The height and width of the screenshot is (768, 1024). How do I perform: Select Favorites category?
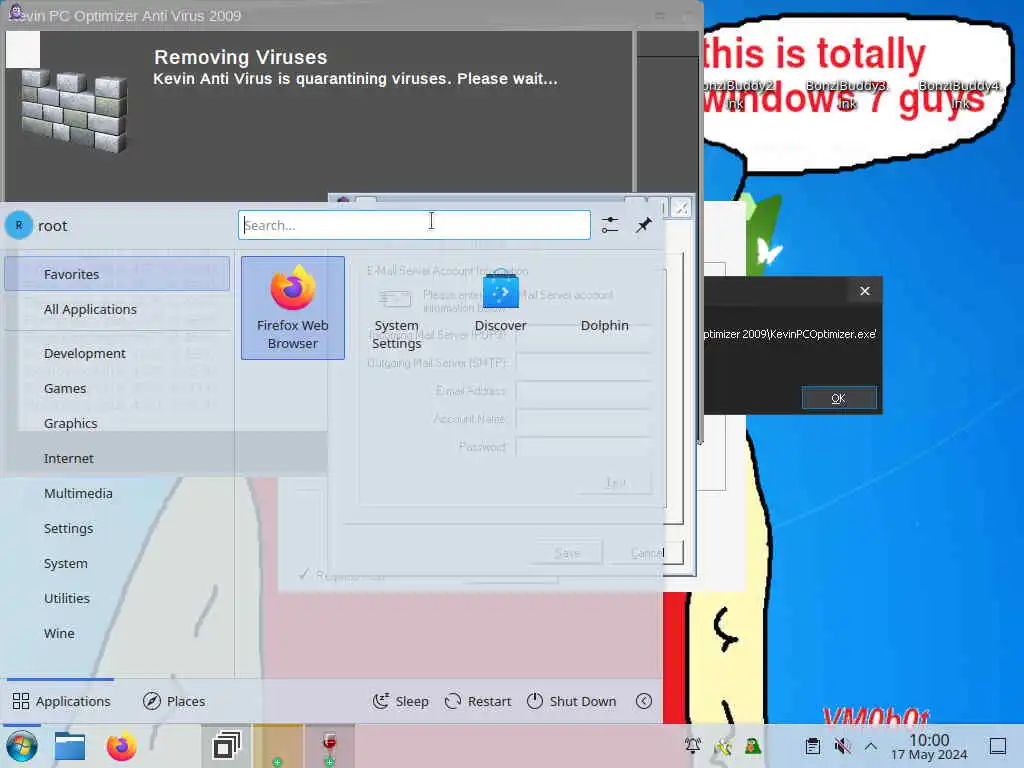[x=117, y=274]
